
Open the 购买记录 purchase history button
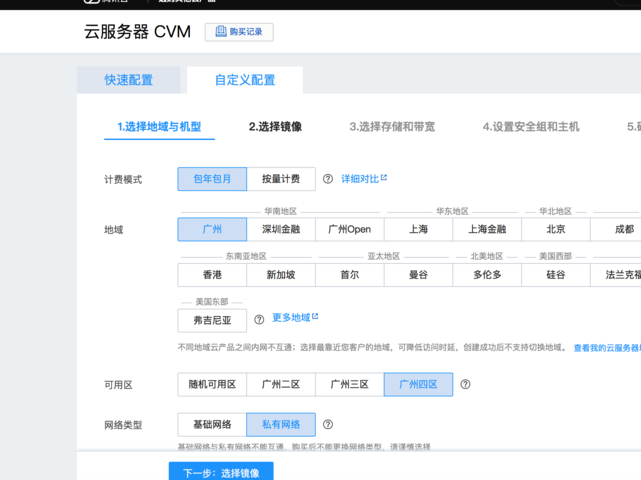(x=239, y=32)
